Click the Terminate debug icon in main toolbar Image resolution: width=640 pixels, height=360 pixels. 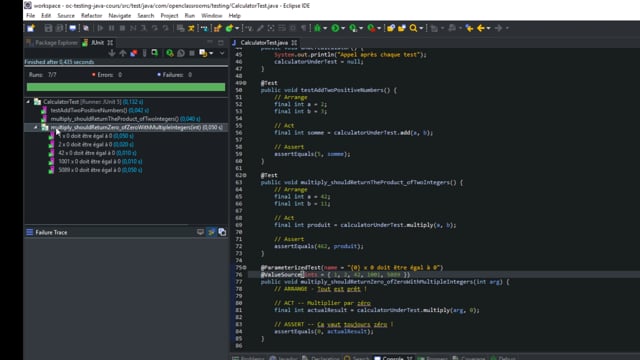(122, 28)
